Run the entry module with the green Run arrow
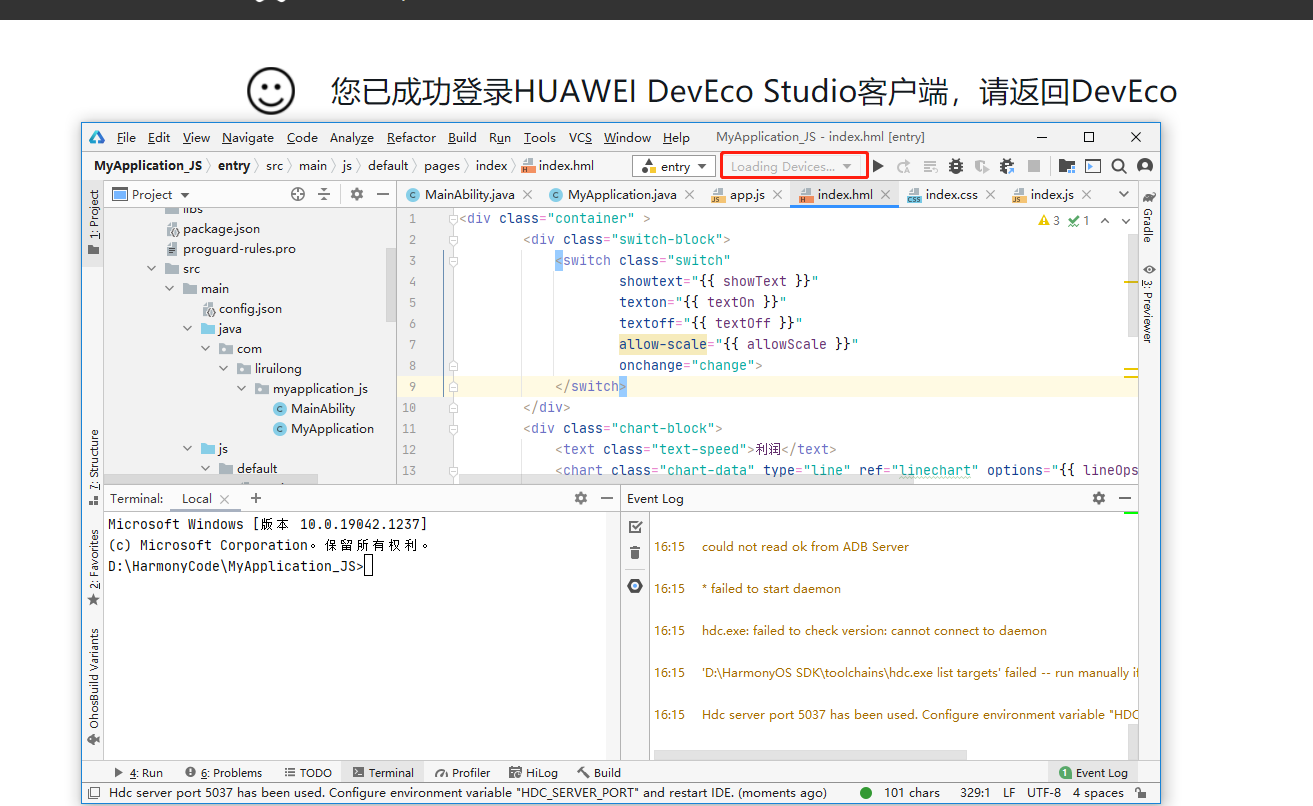 pyautogui.click(x=879, y=166)
